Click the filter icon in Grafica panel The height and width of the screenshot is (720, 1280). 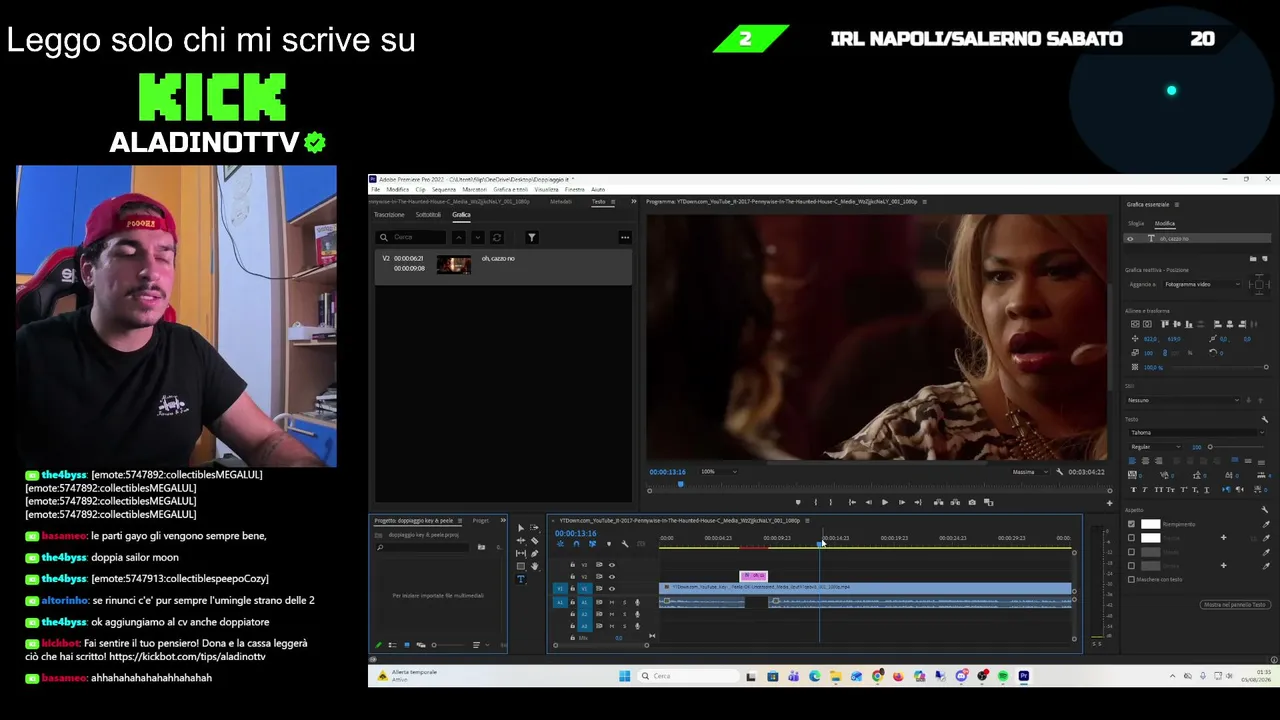click(531, 237)
